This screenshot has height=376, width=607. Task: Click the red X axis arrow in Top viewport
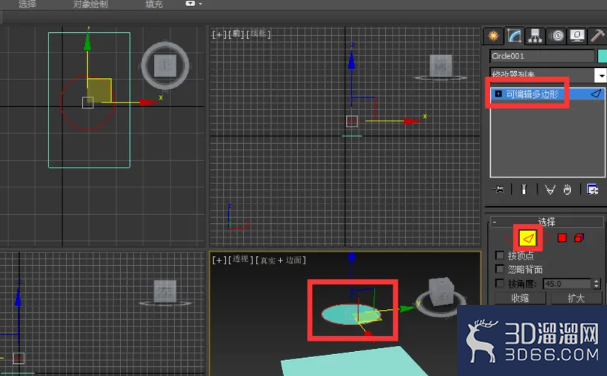click(149, 102)
